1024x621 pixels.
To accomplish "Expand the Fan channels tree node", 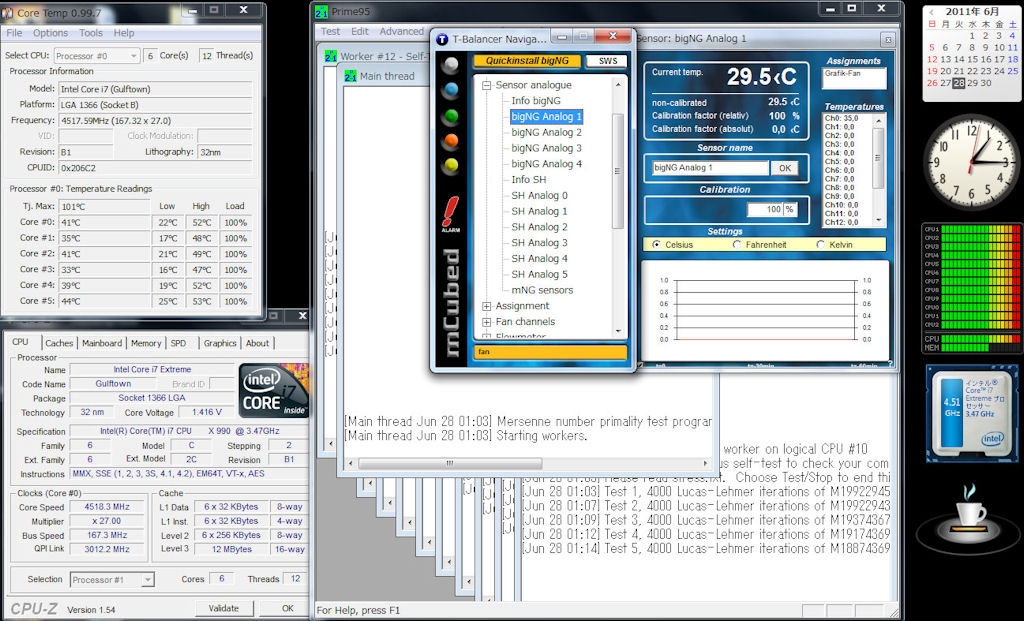I will point(487,322).
